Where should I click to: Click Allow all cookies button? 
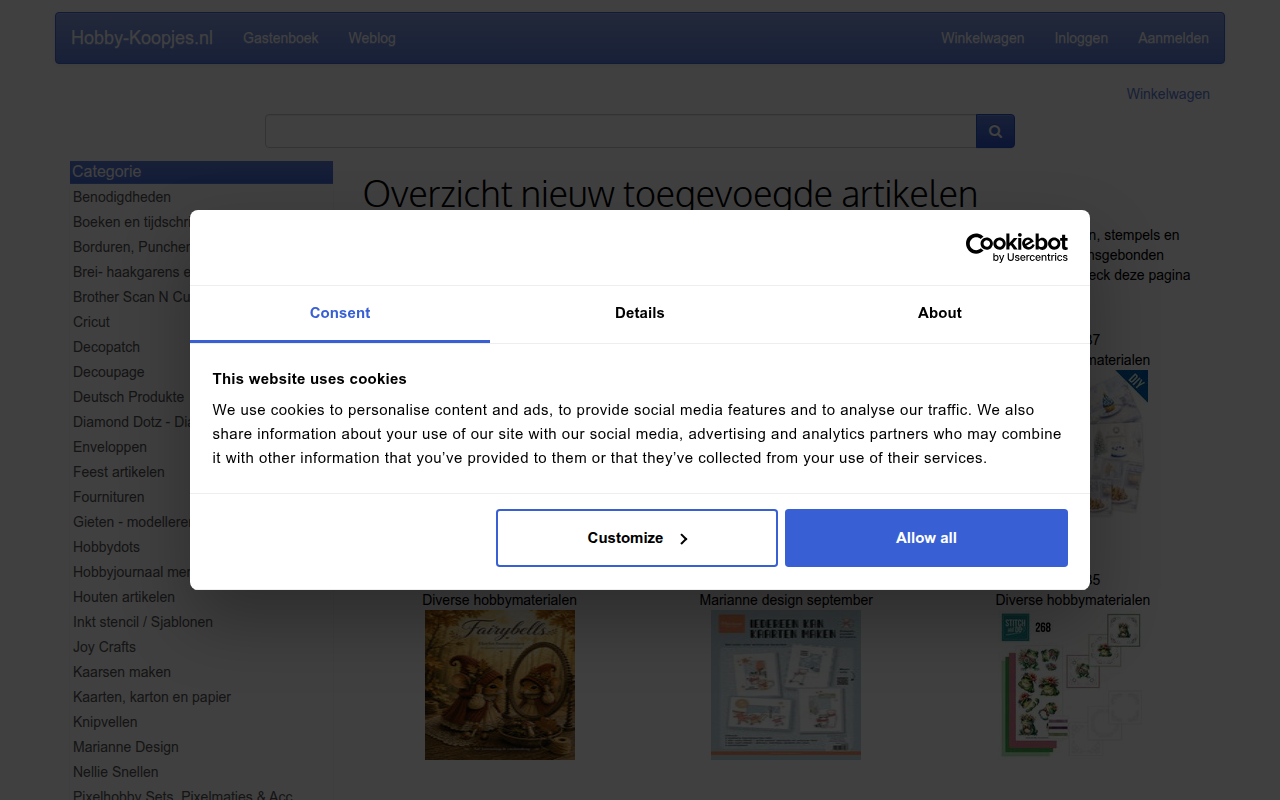(926, 538)
